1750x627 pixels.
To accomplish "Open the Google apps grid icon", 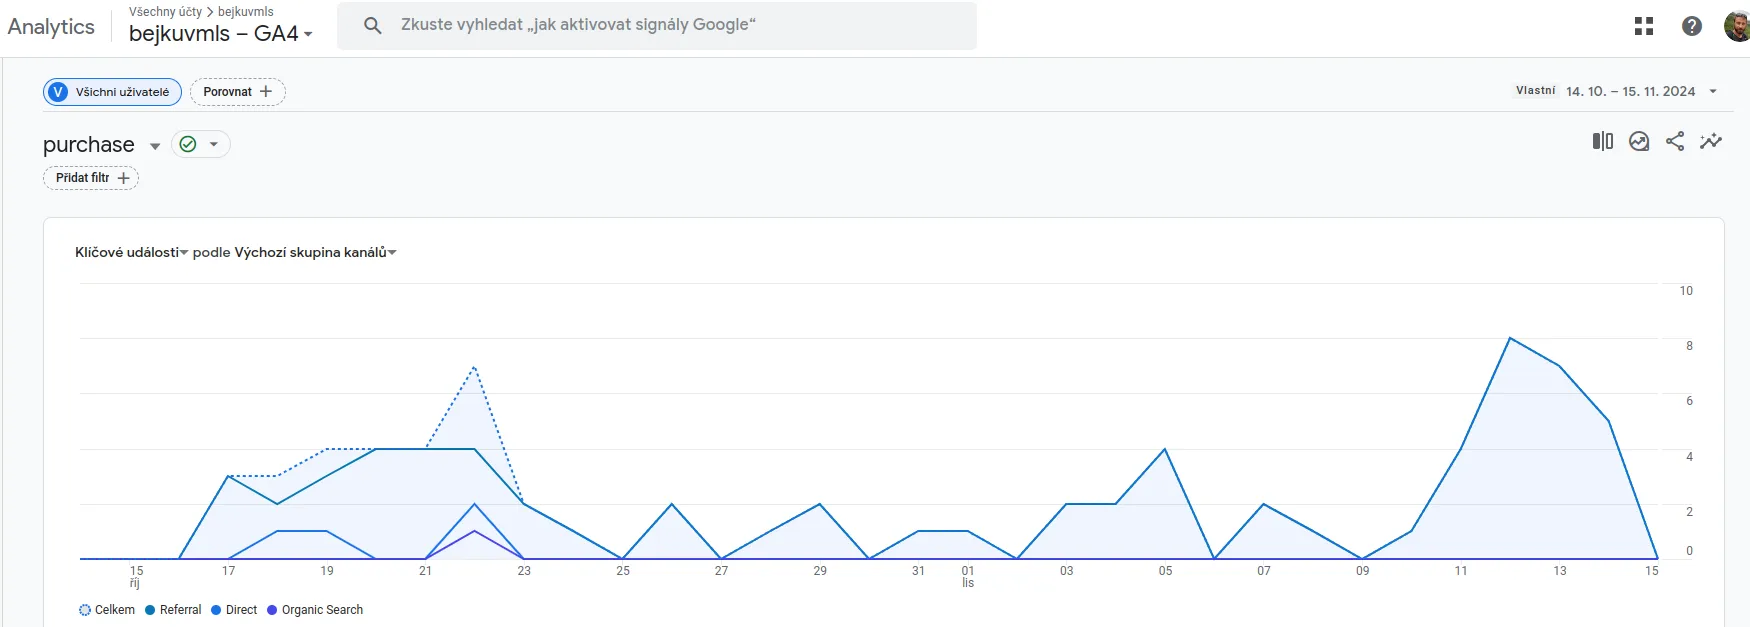I will [1644, 27].
